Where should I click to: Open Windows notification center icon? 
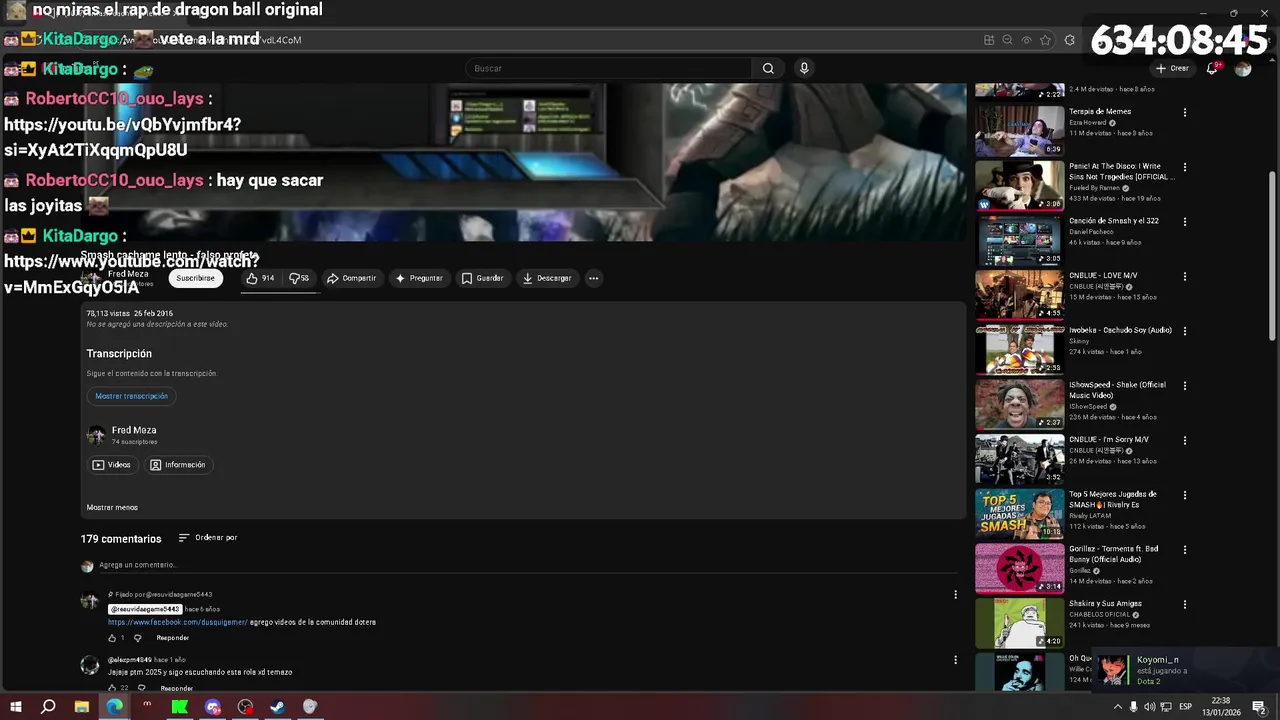tap(1259, 707)
